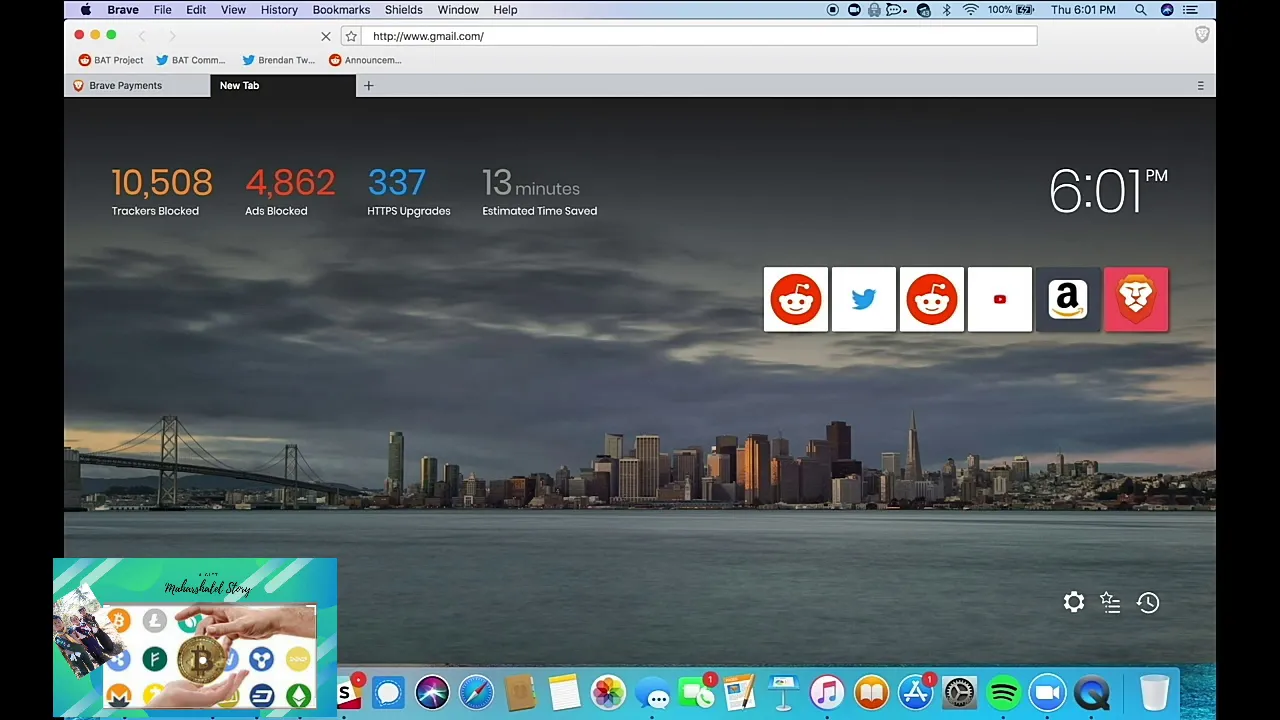Stop loading the page with the X button

(x=325, y=36)
